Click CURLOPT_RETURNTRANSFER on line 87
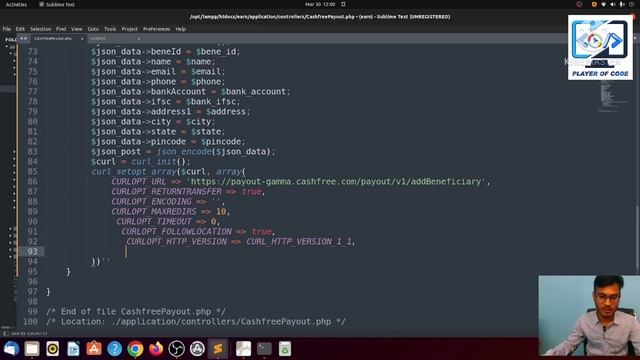This screenshot has height=360, width=640. pos(167,191)
